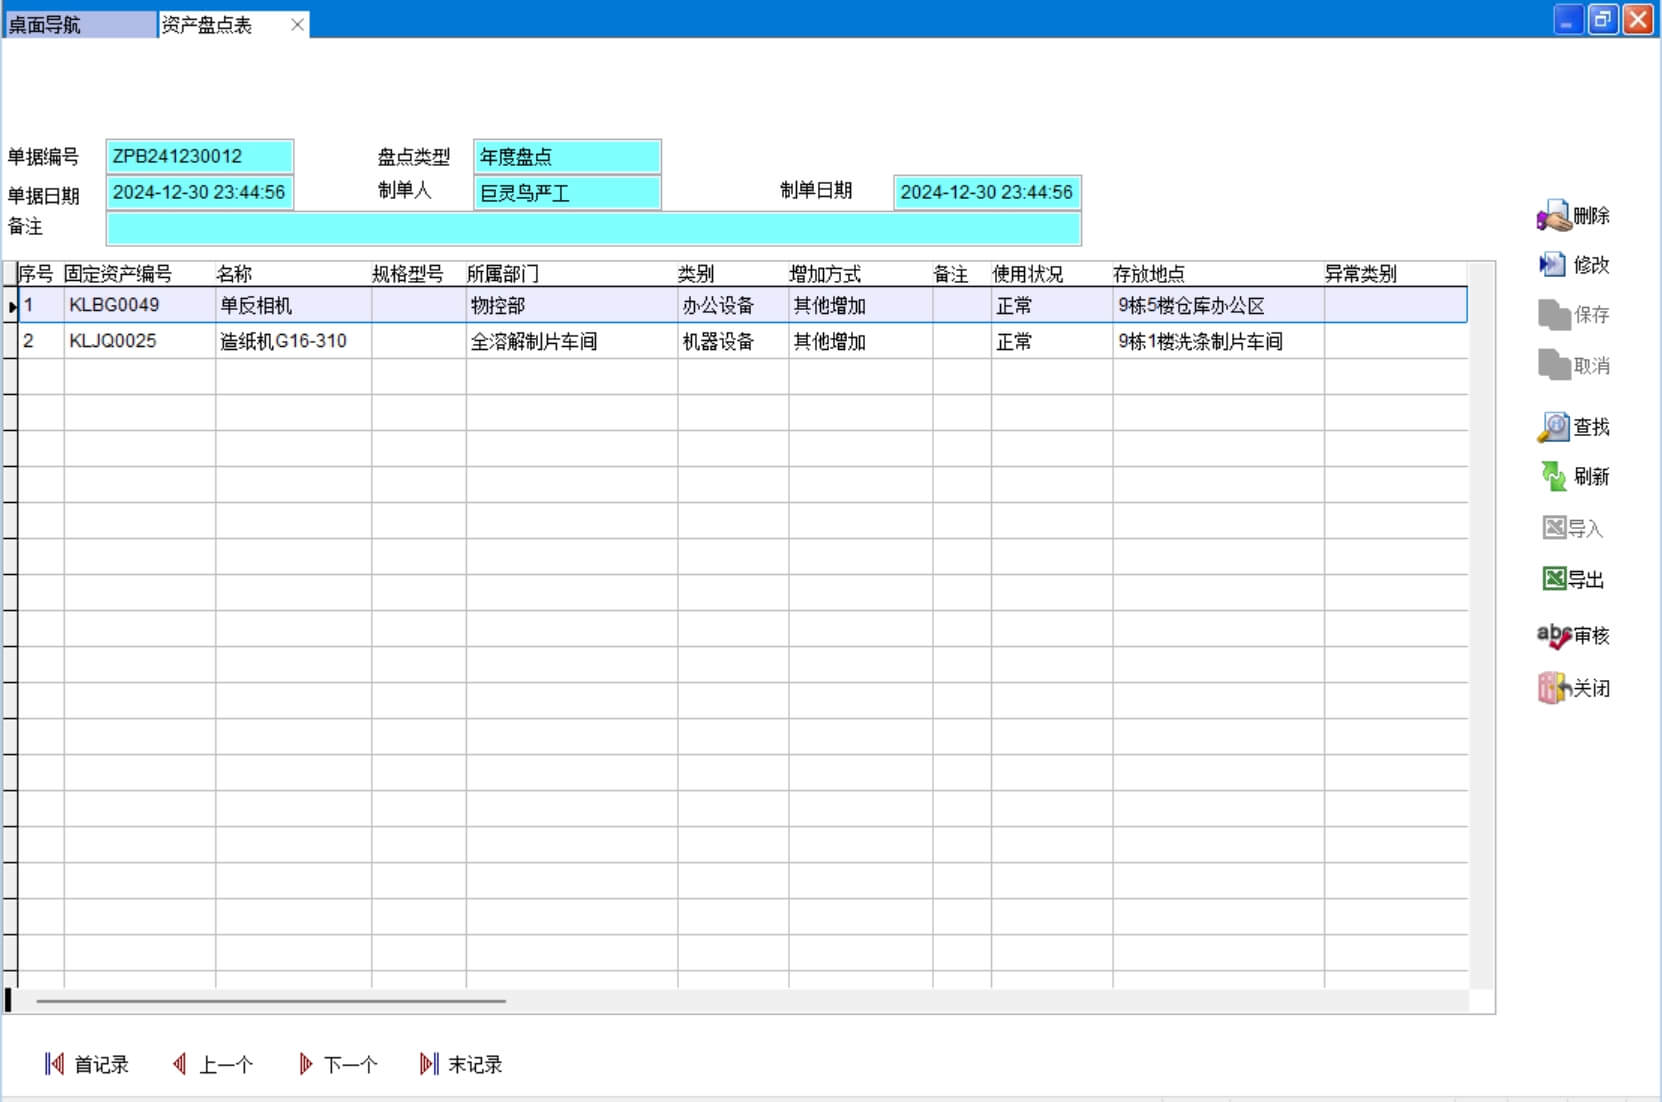Open the 查找 (search) tool
Screen dimensions: 1662x1102
pyautogui.click(x=1554, y=427)
